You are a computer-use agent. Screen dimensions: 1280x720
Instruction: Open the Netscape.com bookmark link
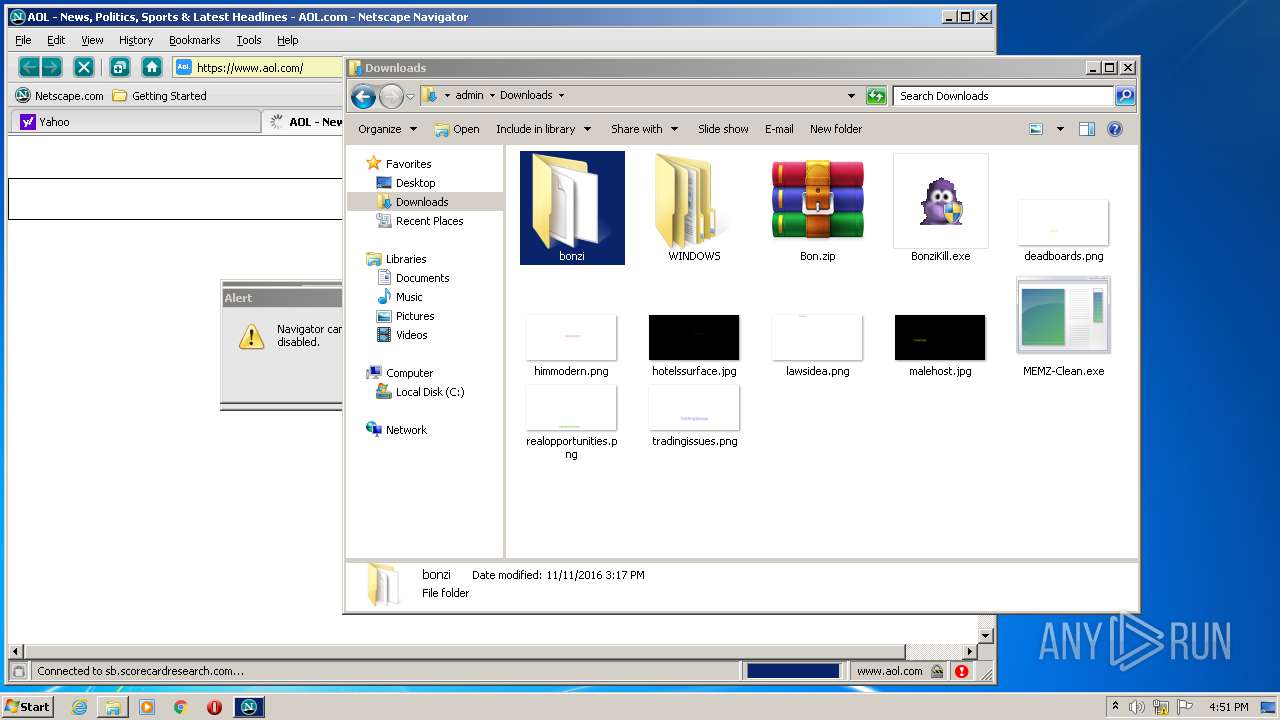pyautogui.click(x=60, y=96)
